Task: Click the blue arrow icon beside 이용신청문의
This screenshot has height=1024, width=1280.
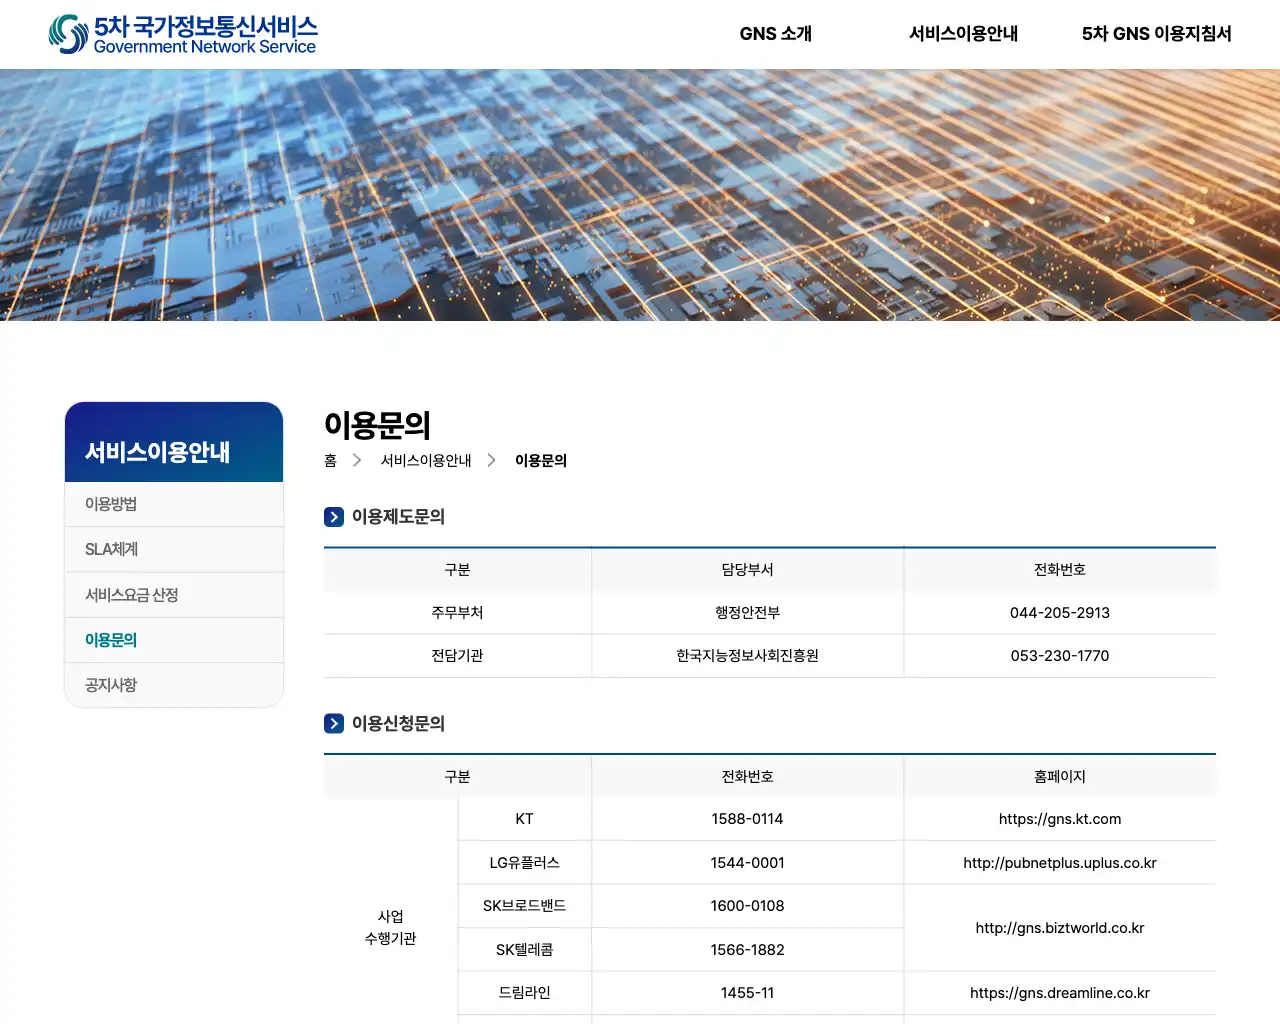Action: click(x=333, y=723)
